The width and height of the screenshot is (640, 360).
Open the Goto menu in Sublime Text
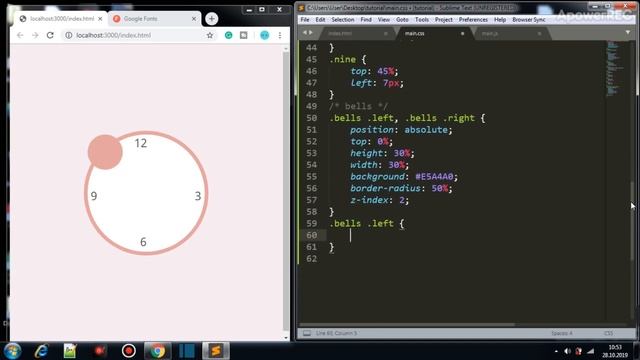point(402,20)
